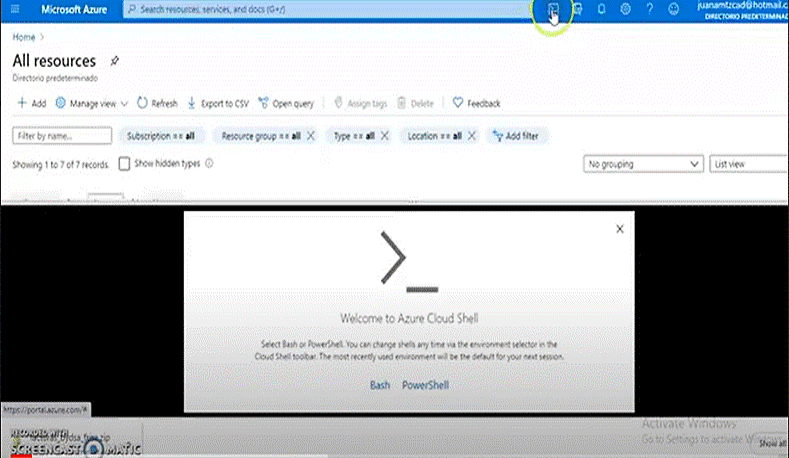Open query in Resource Graph
Viewport: 789px width, 458px height.
click(x=286, y=103)
